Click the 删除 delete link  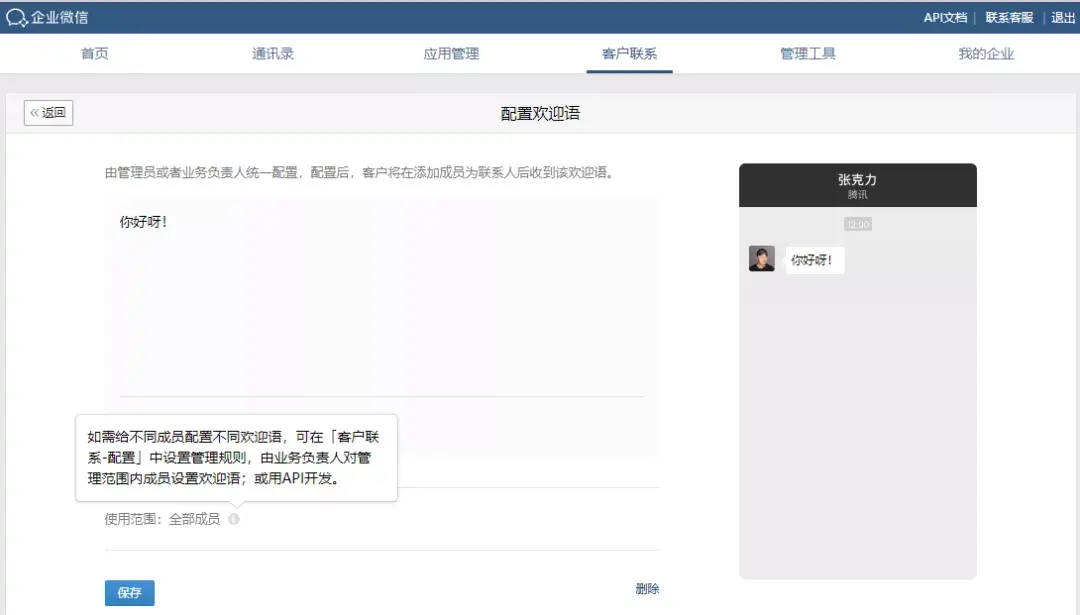pyautogui.click(x=649, y=590)
